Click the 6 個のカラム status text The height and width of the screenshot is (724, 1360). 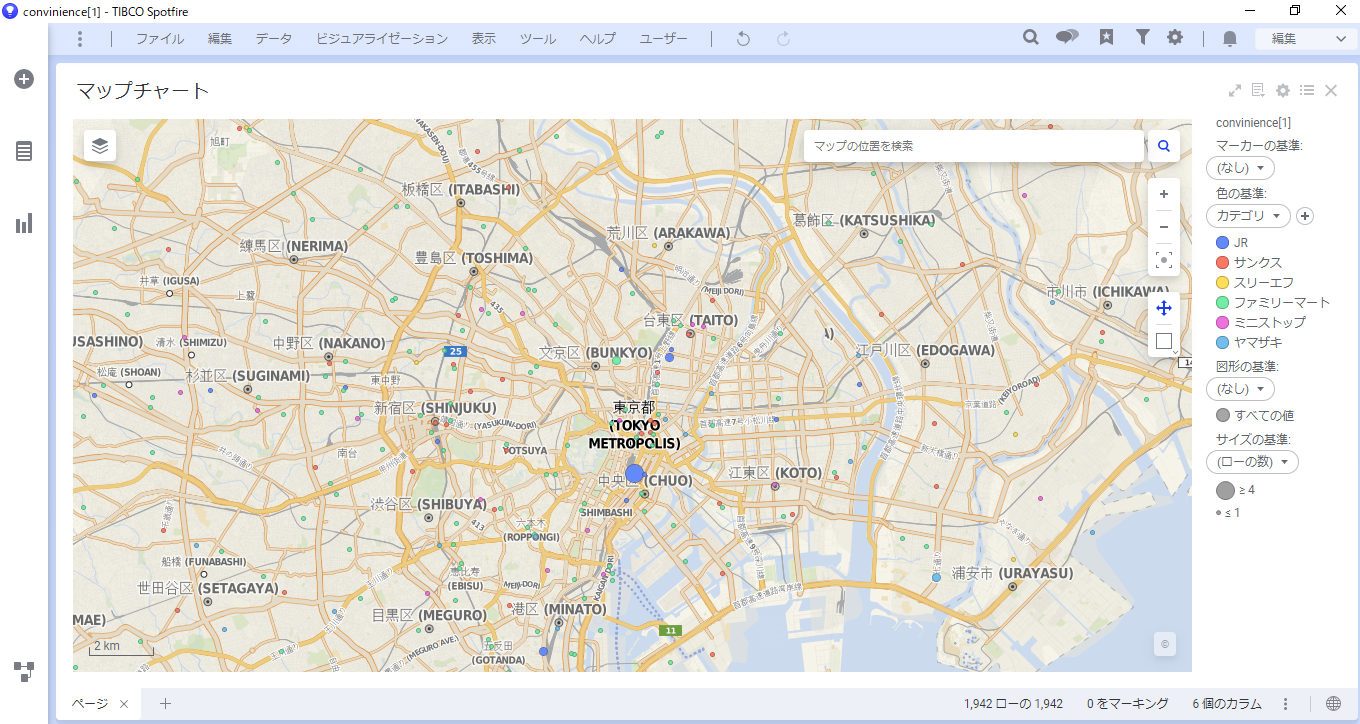[x=1226, y=704]
